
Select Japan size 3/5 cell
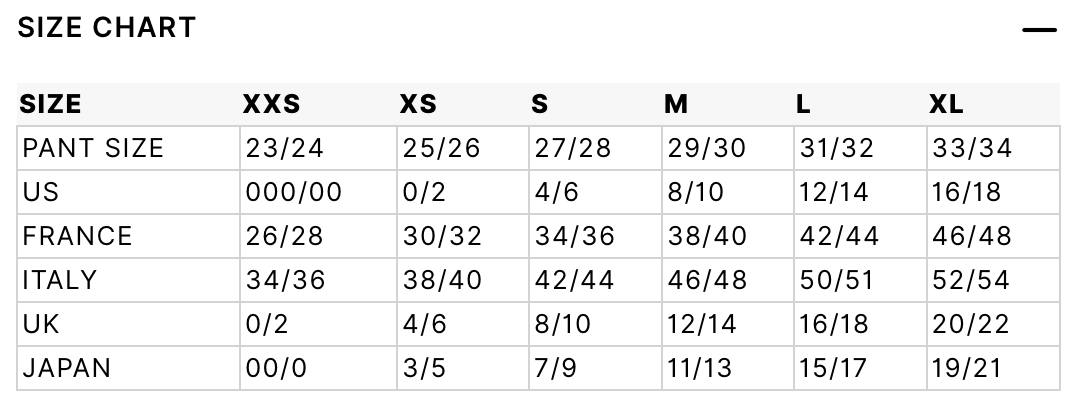click(x=425, y=368)
